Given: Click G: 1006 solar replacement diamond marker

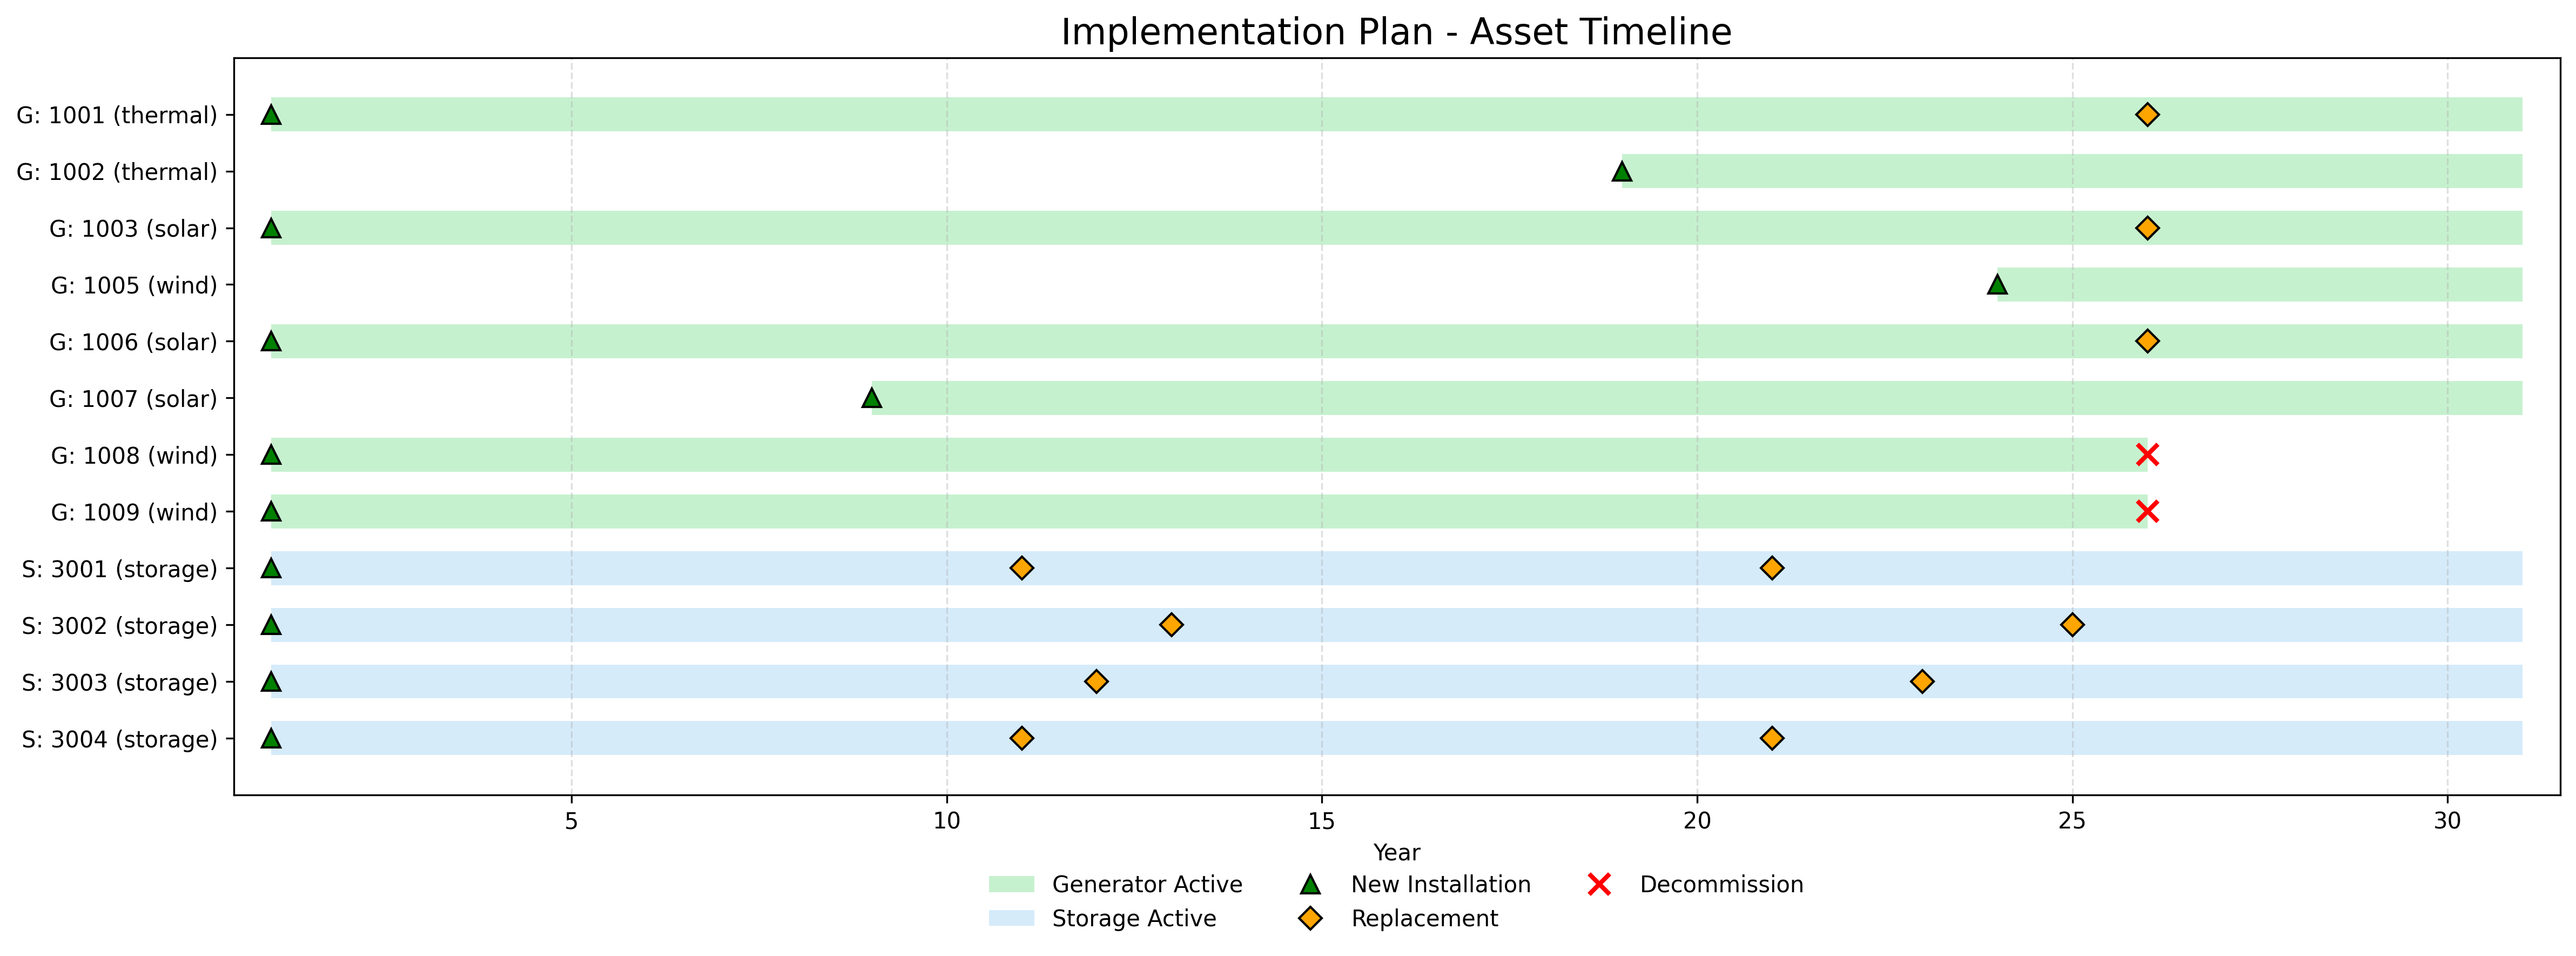Looking at the screenshot, I should (2147, 342).
